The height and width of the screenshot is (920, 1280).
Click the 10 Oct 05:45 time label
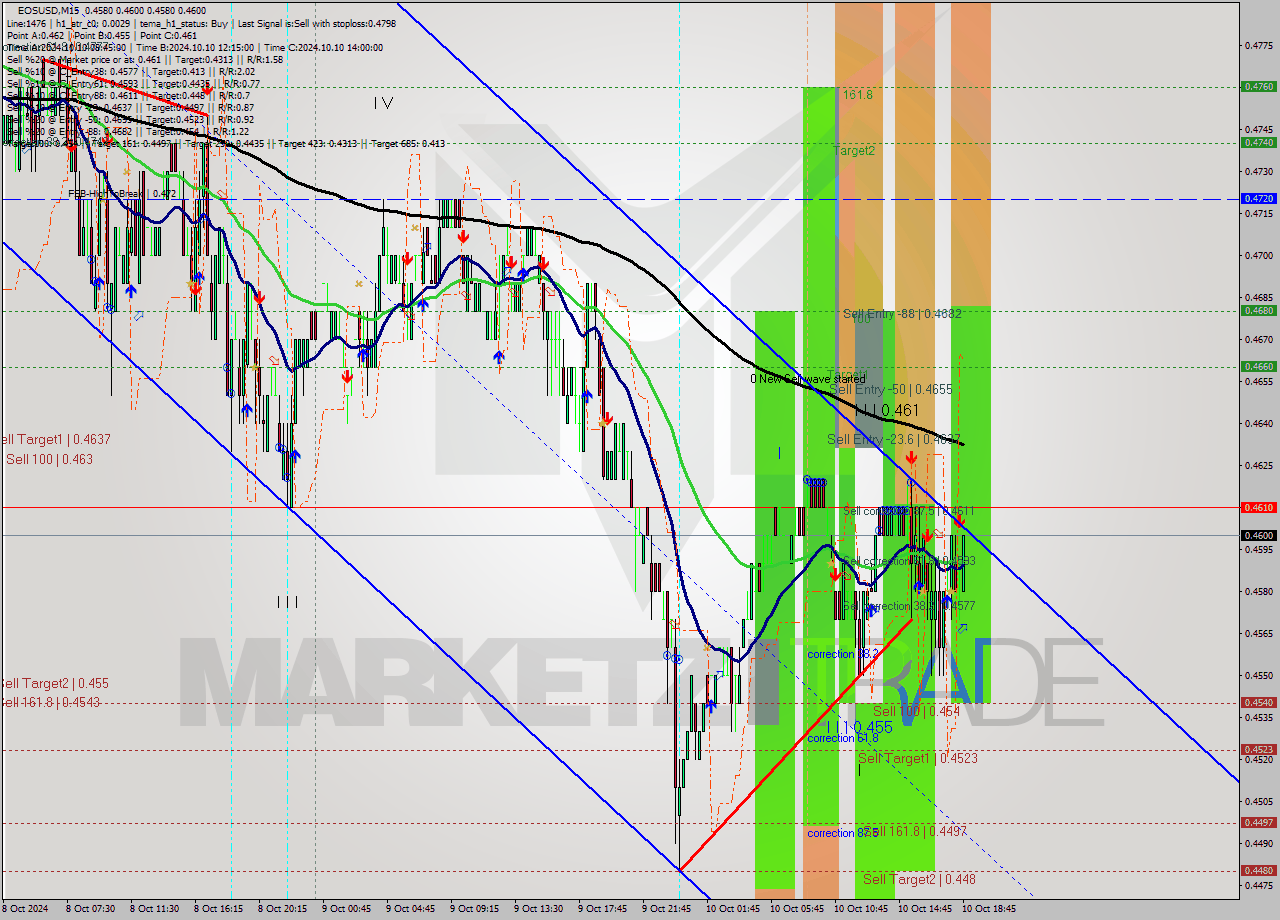pos(798,909)
